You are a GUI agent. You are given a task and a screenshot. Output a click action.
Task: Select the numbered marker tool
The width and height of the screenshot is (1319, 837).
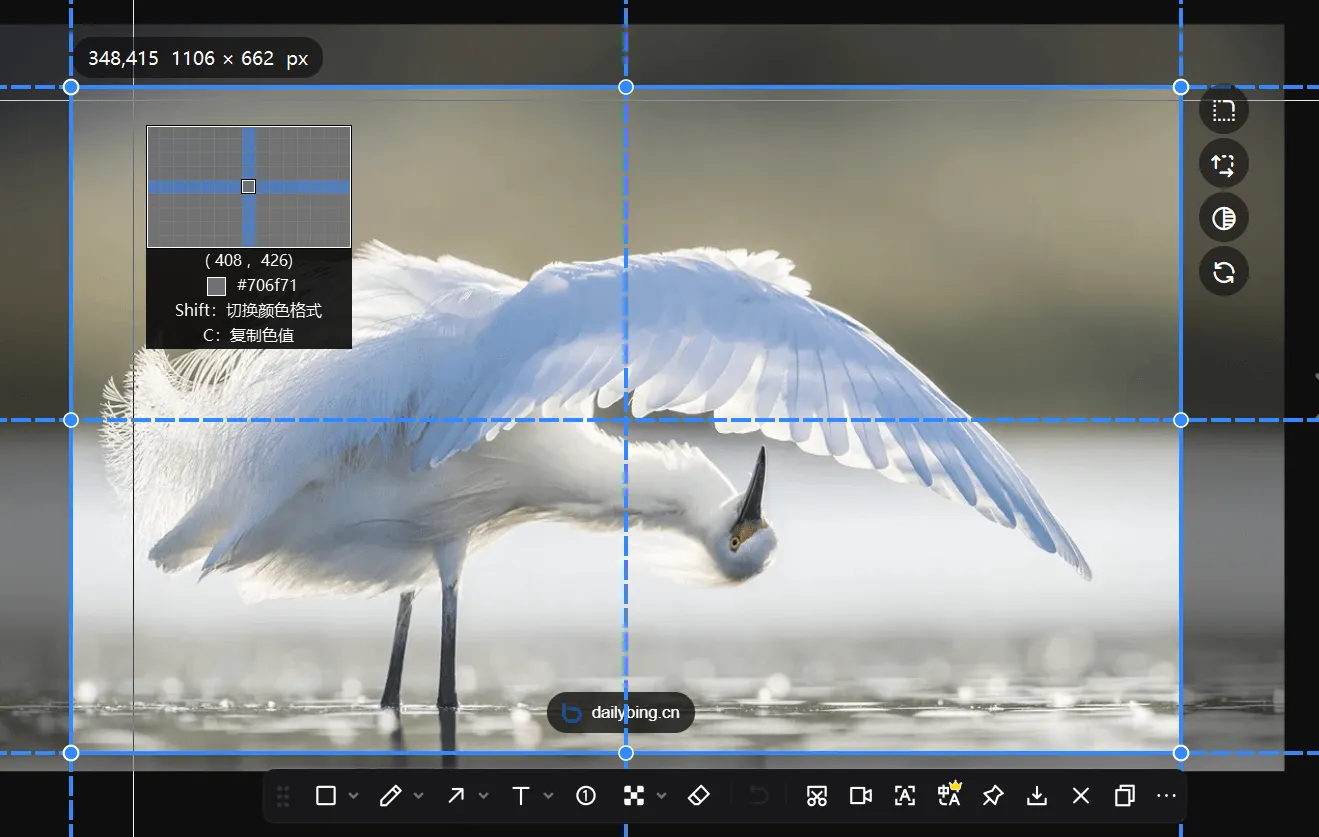[586, 796]
